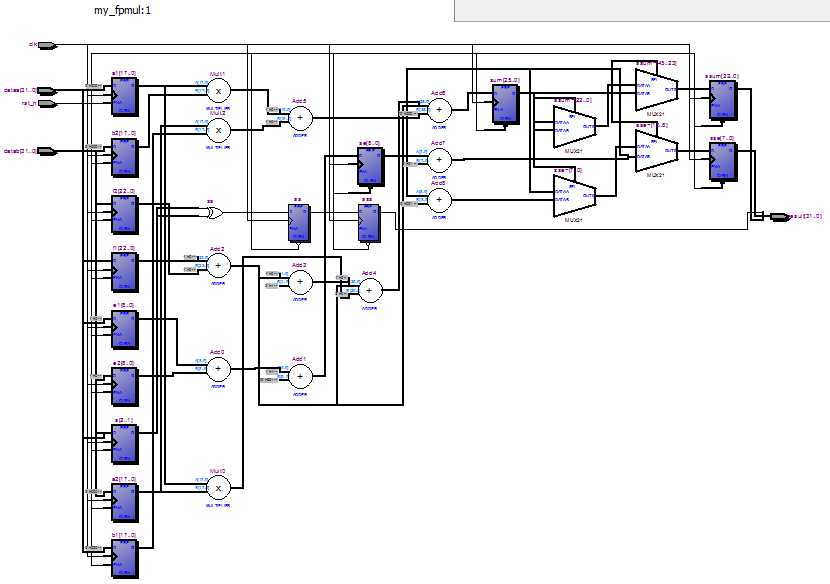Viewport: 830px width, 584px height.
Task: Click the bottom MUX21 multiplexer
Action: pyautogui.click(x=574, y=195)
